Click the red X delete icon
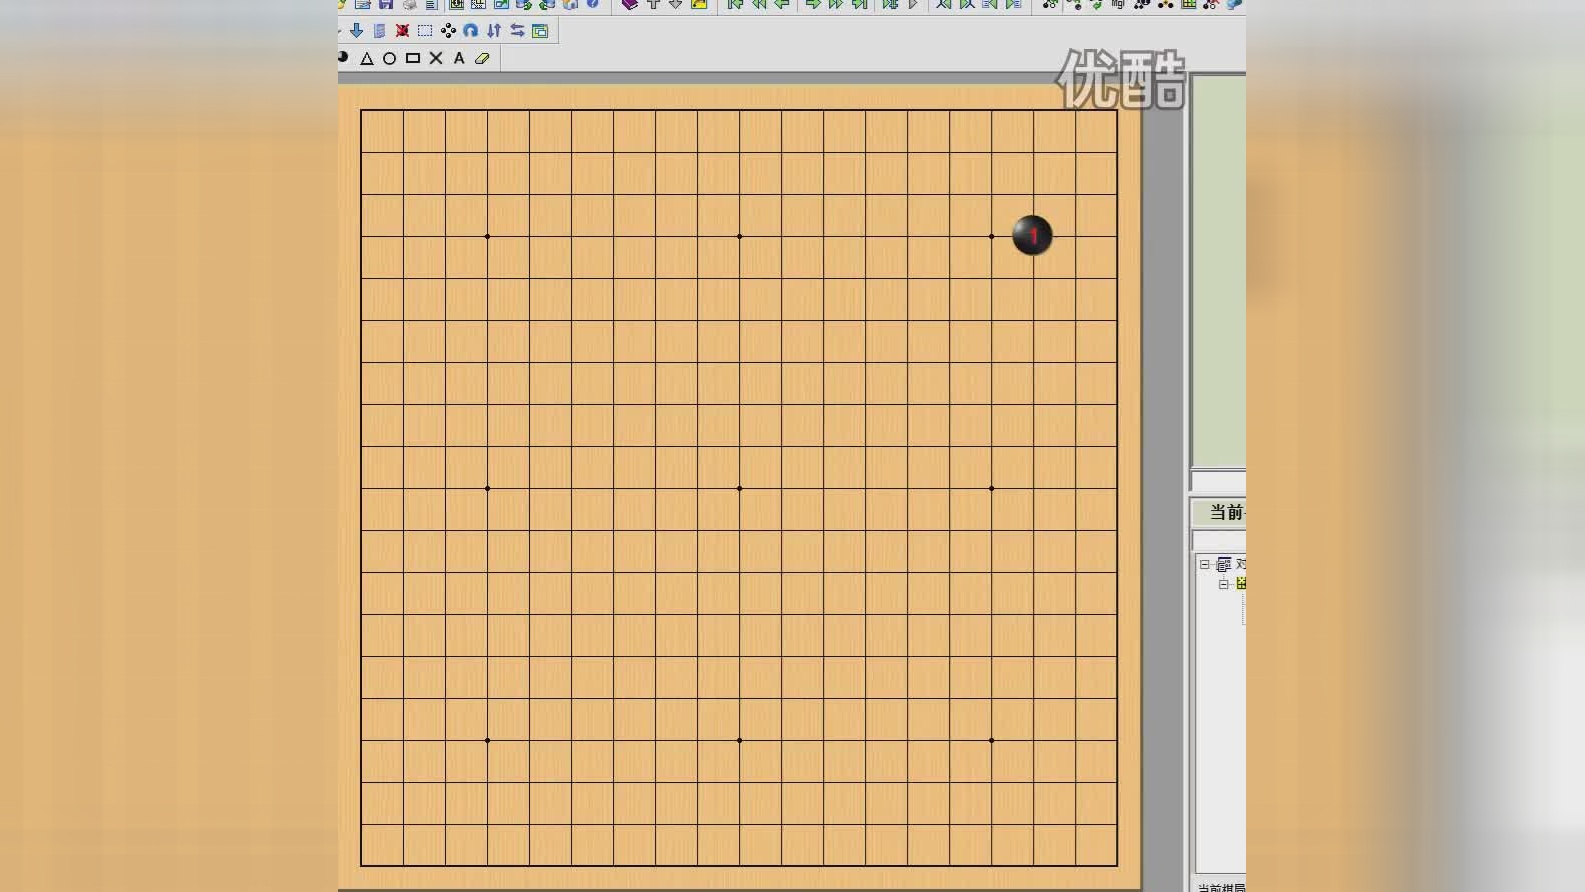Image resolution: width=1585 pixels, height=892 pixels. point(402,31)
